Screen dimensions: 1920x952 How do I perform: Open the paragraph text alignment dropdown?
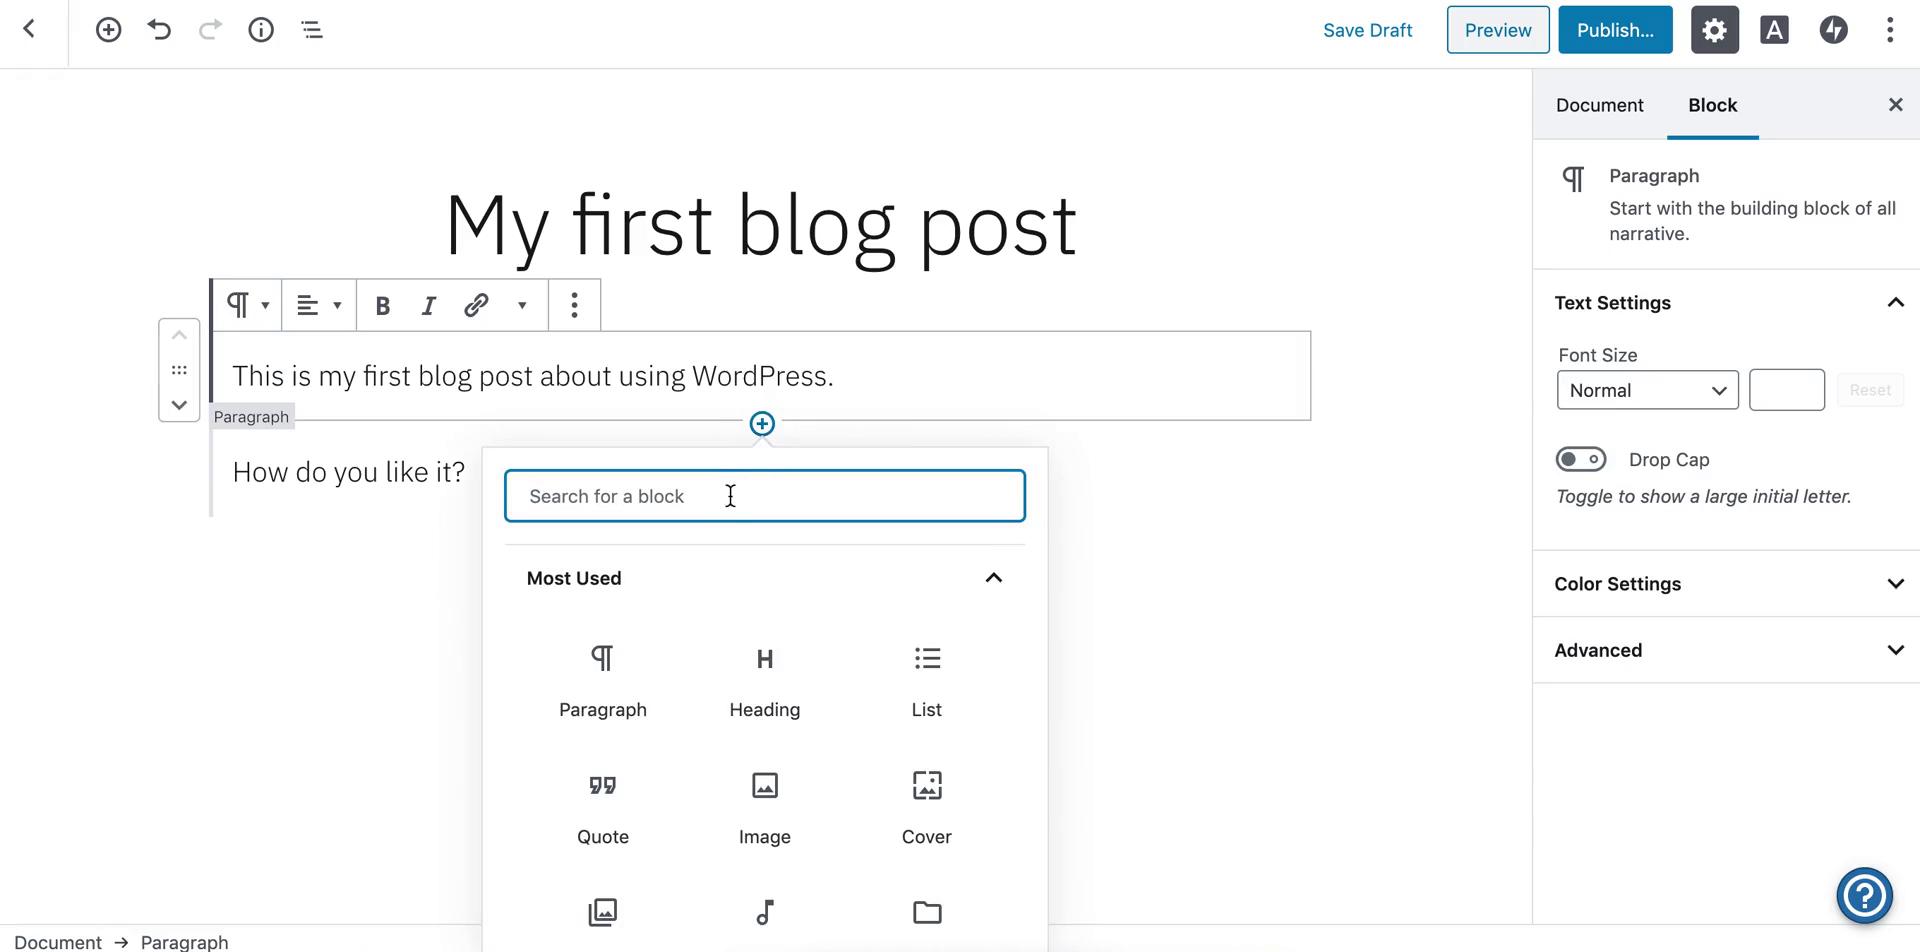[x=318, y=305]
